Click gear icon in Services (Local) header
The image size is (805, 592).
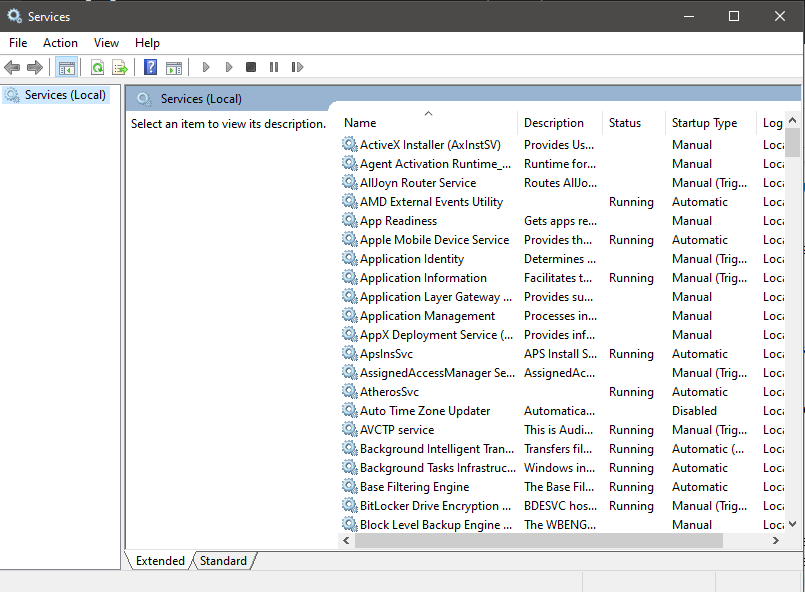[x=144, y=99]
